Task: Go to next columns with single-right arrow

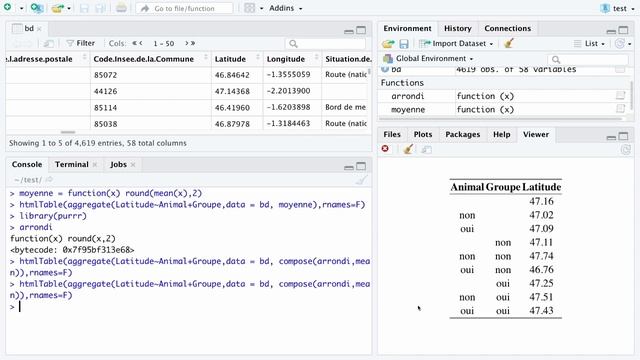Action: tap(187, 43)
